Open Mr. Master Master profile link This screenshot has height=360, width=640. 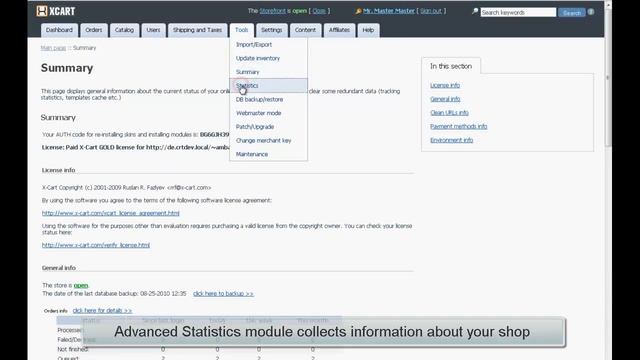[389, 11]
